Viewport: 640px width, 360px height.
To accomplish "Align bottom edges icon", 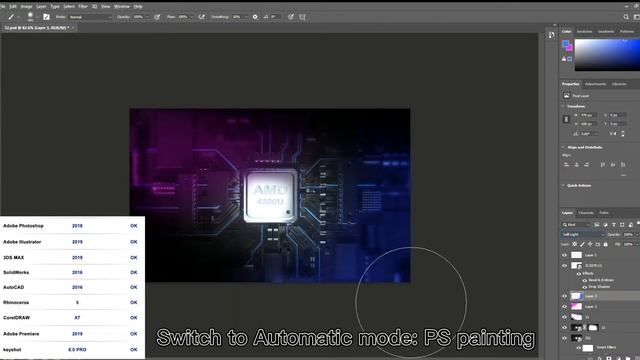I will pyautogui.click(x=623, y=164).
